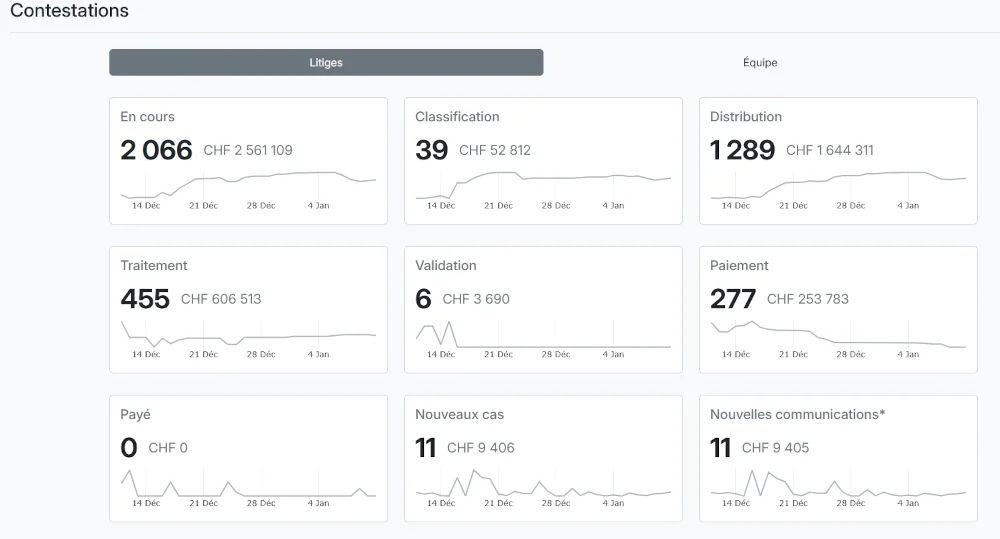
Task: Click the count 39 in Classification
Action: point(432,150)
